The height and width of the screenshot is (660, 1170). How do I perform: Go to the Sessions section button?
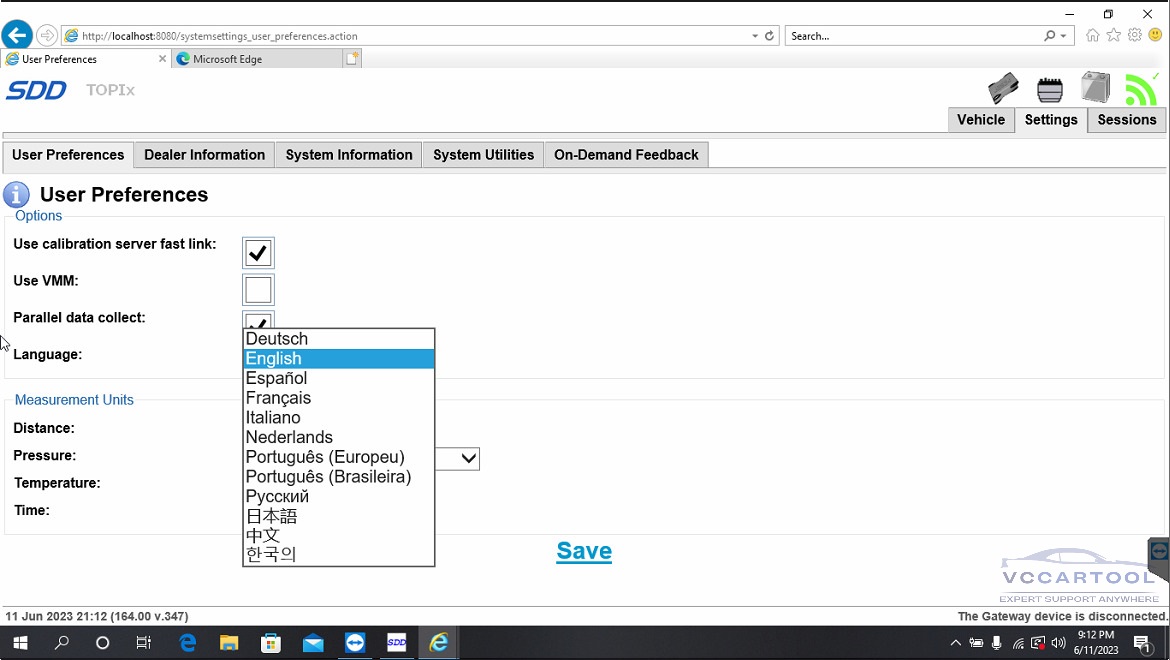coord(1126,120)
